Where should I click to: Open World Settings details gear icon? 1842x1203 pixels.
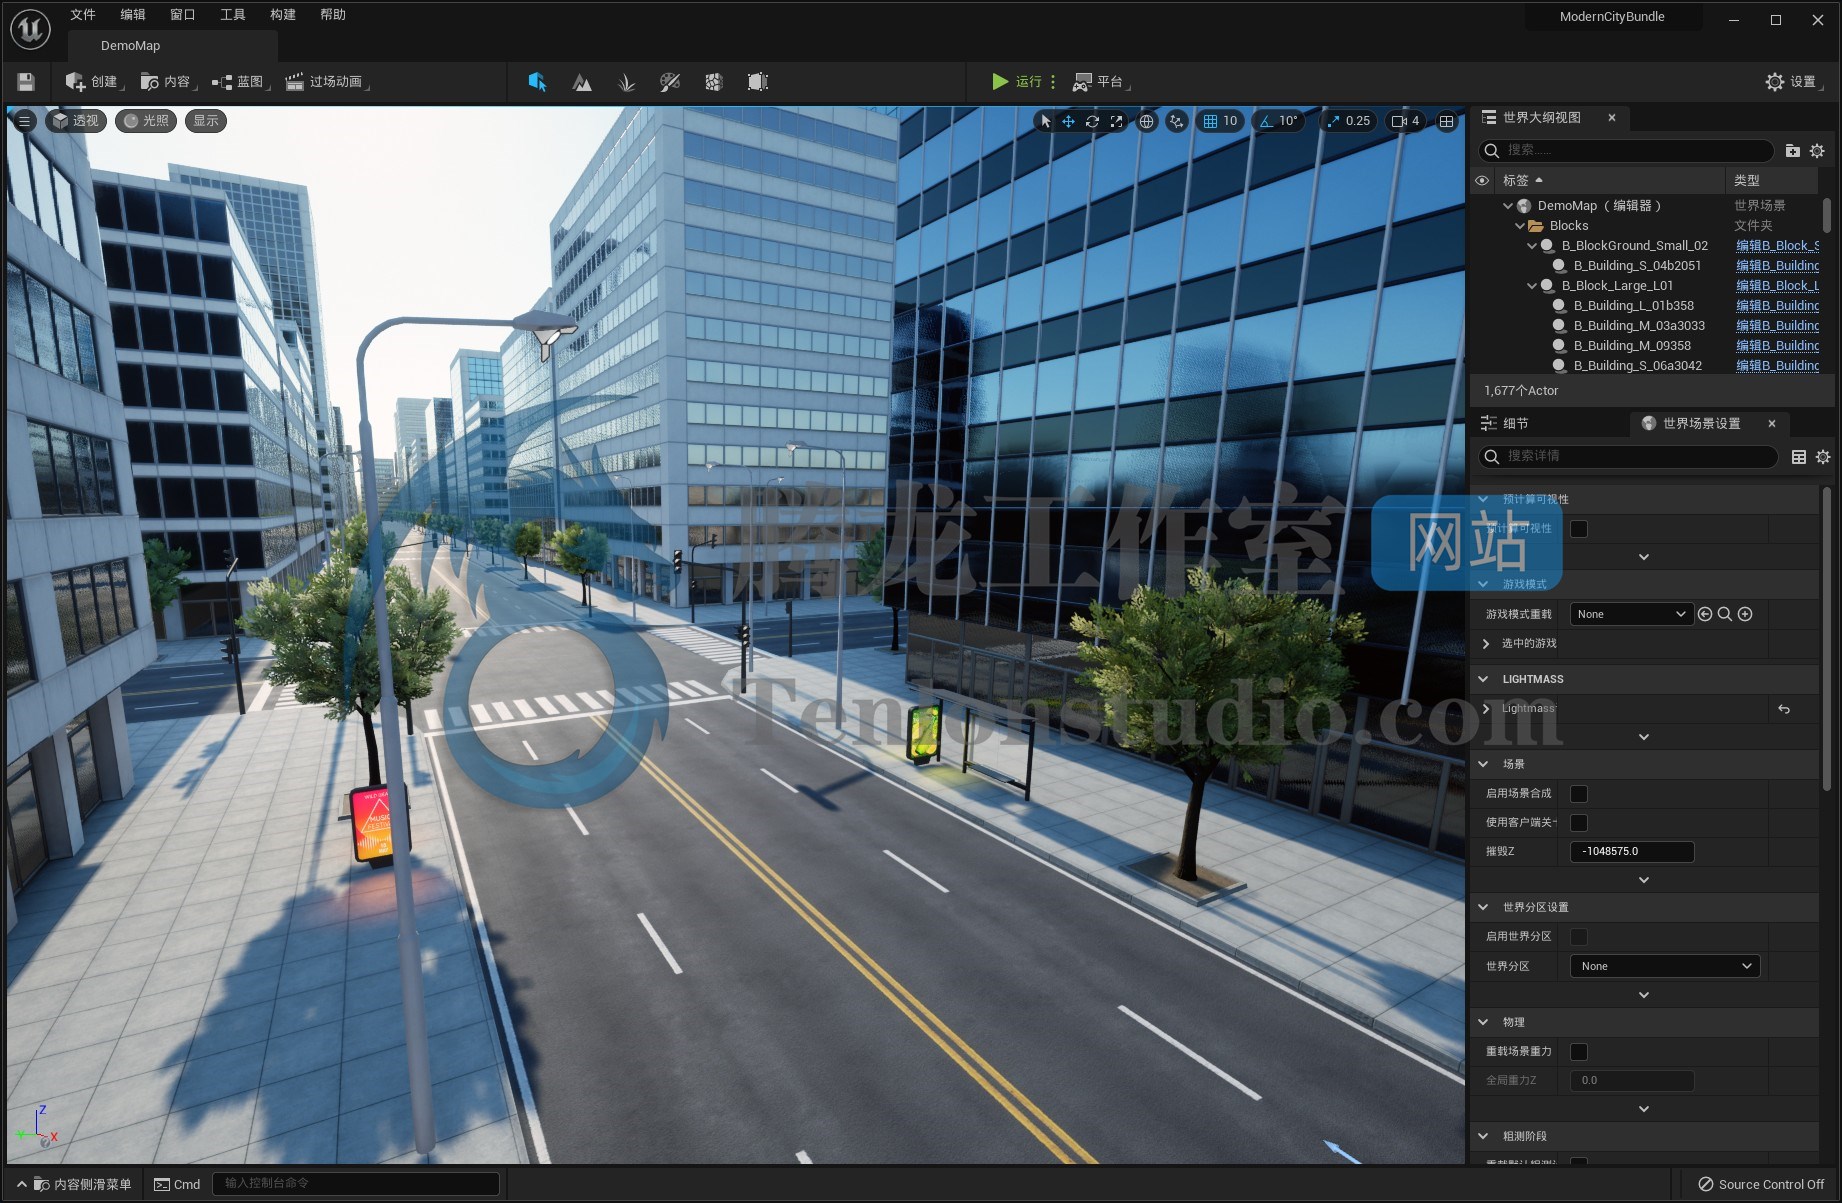pos(1822,457)
